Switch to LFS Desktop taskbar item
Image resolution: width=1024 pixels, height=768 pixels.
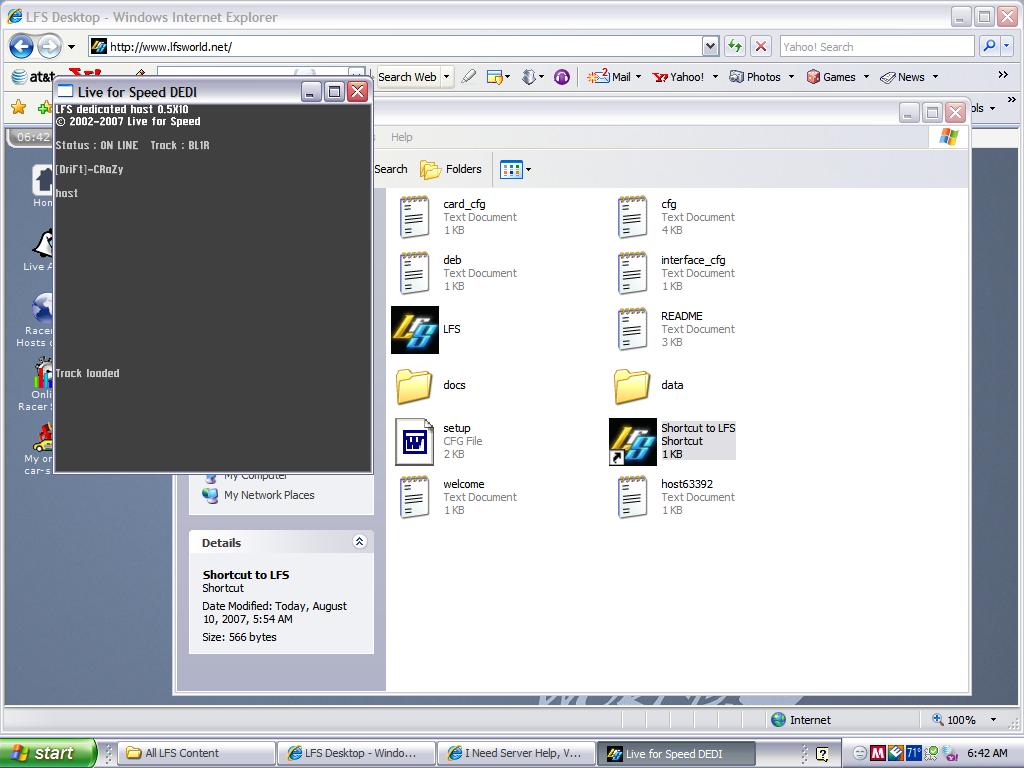coord(356,753)
